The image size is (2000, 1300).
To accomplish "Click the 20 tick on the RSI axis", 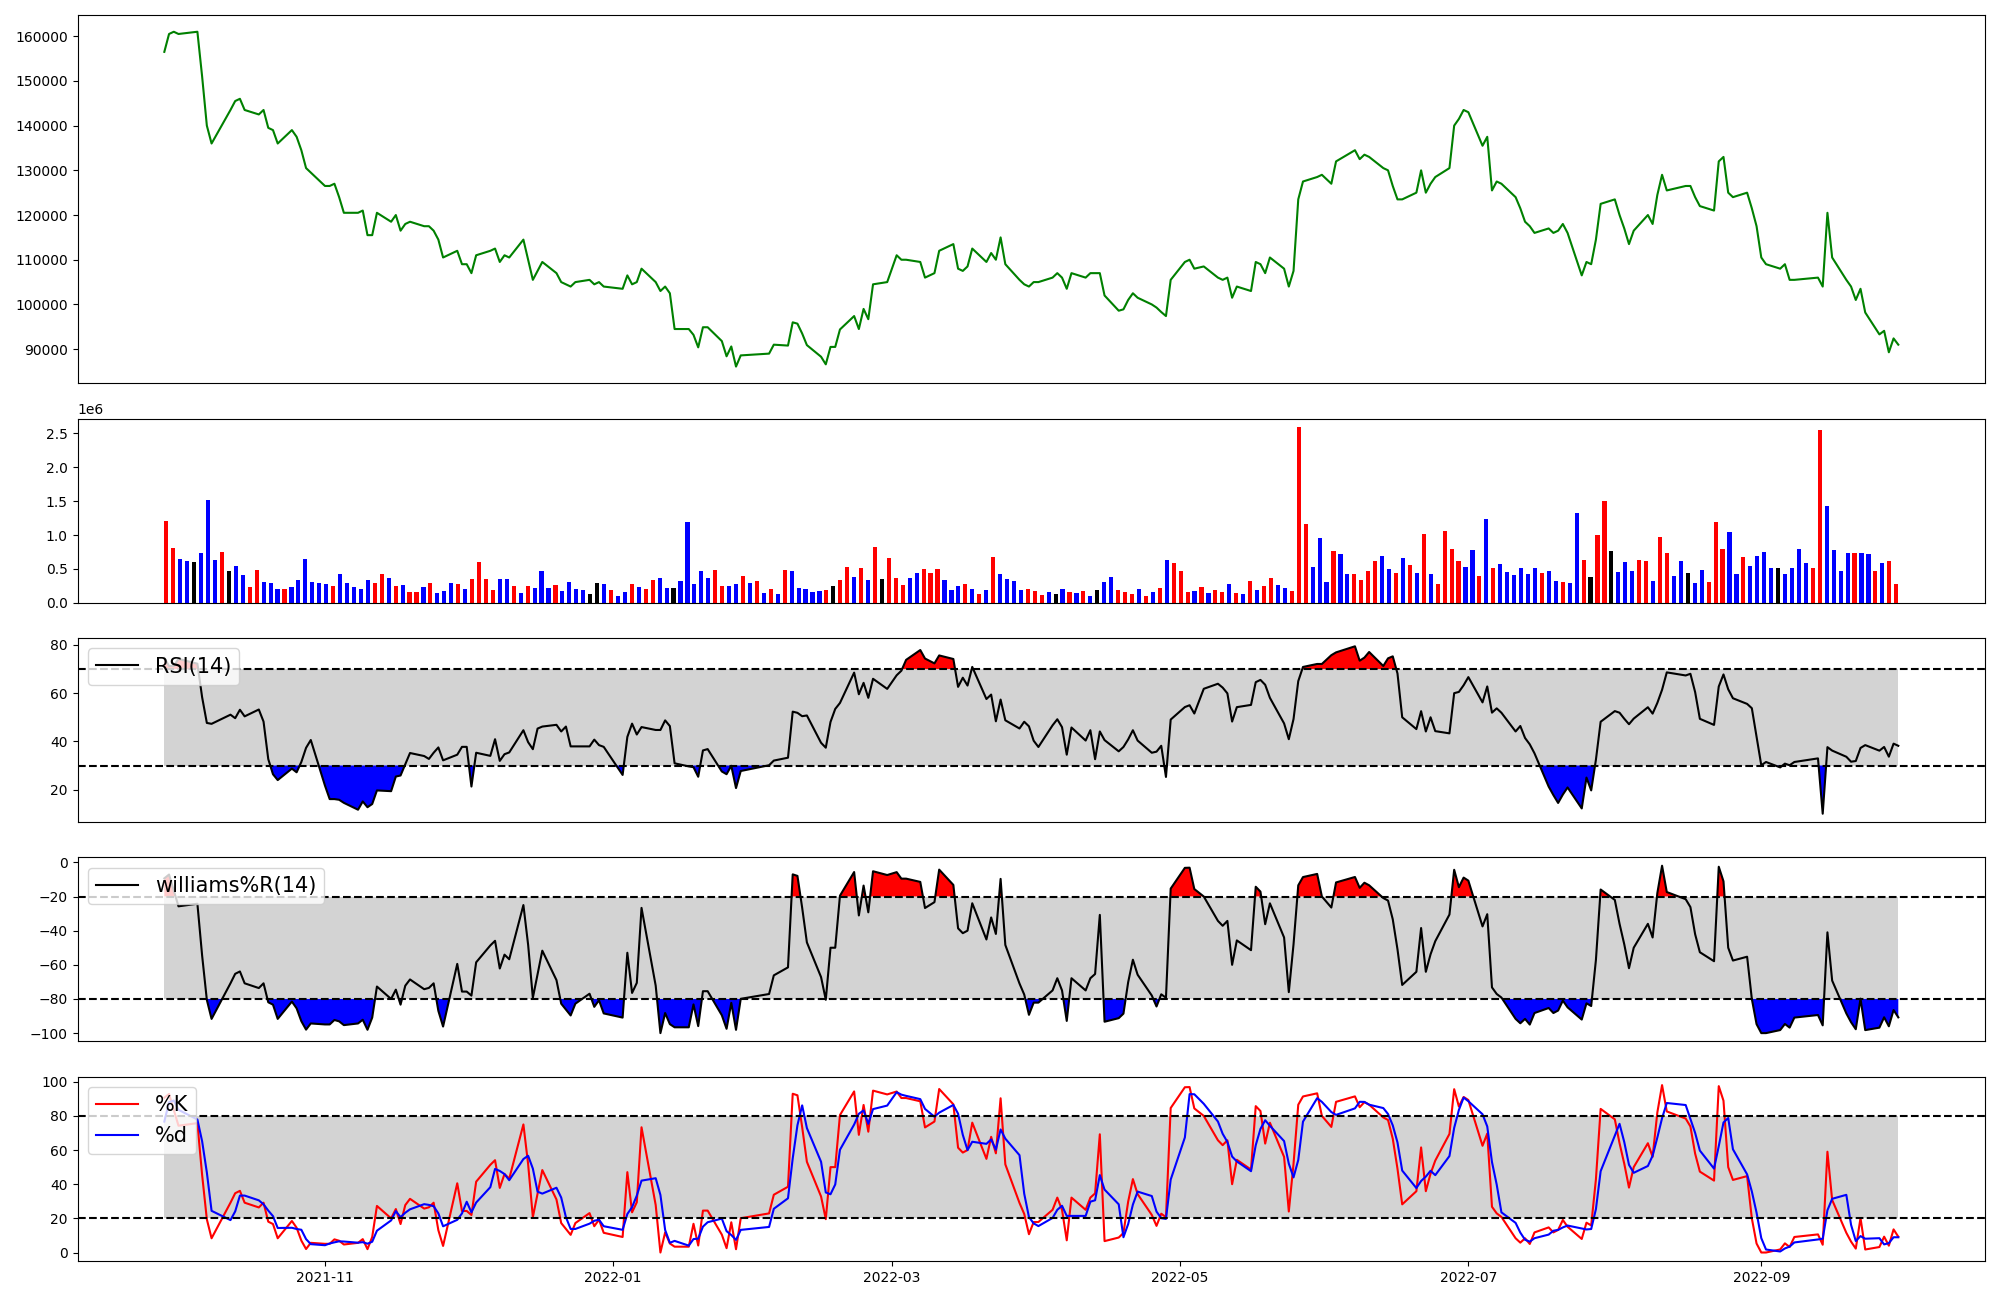I will 60,790.
